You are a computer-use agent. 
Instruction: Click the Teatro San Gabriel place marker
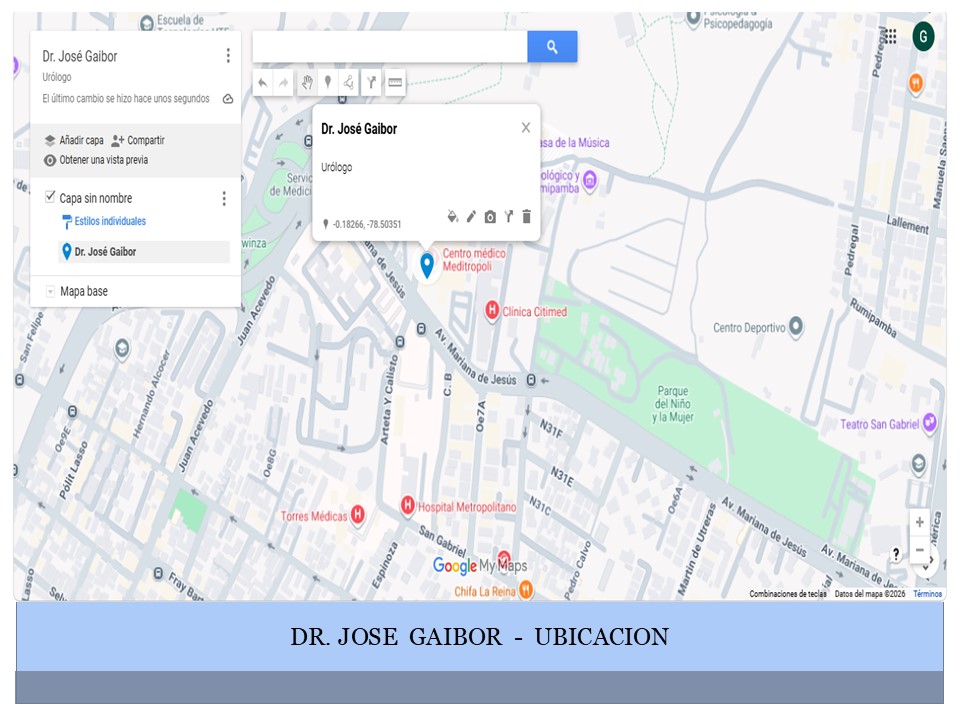pyautogui.click(x=930, y=422)
